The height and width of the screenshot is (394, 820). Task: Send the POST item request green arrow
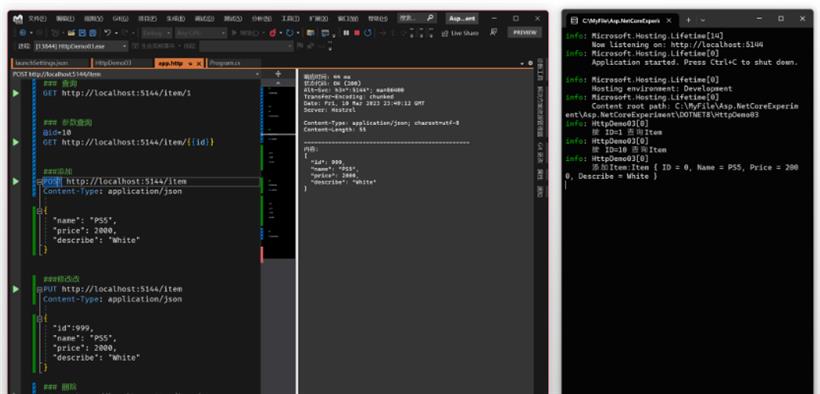coord(16,181)
